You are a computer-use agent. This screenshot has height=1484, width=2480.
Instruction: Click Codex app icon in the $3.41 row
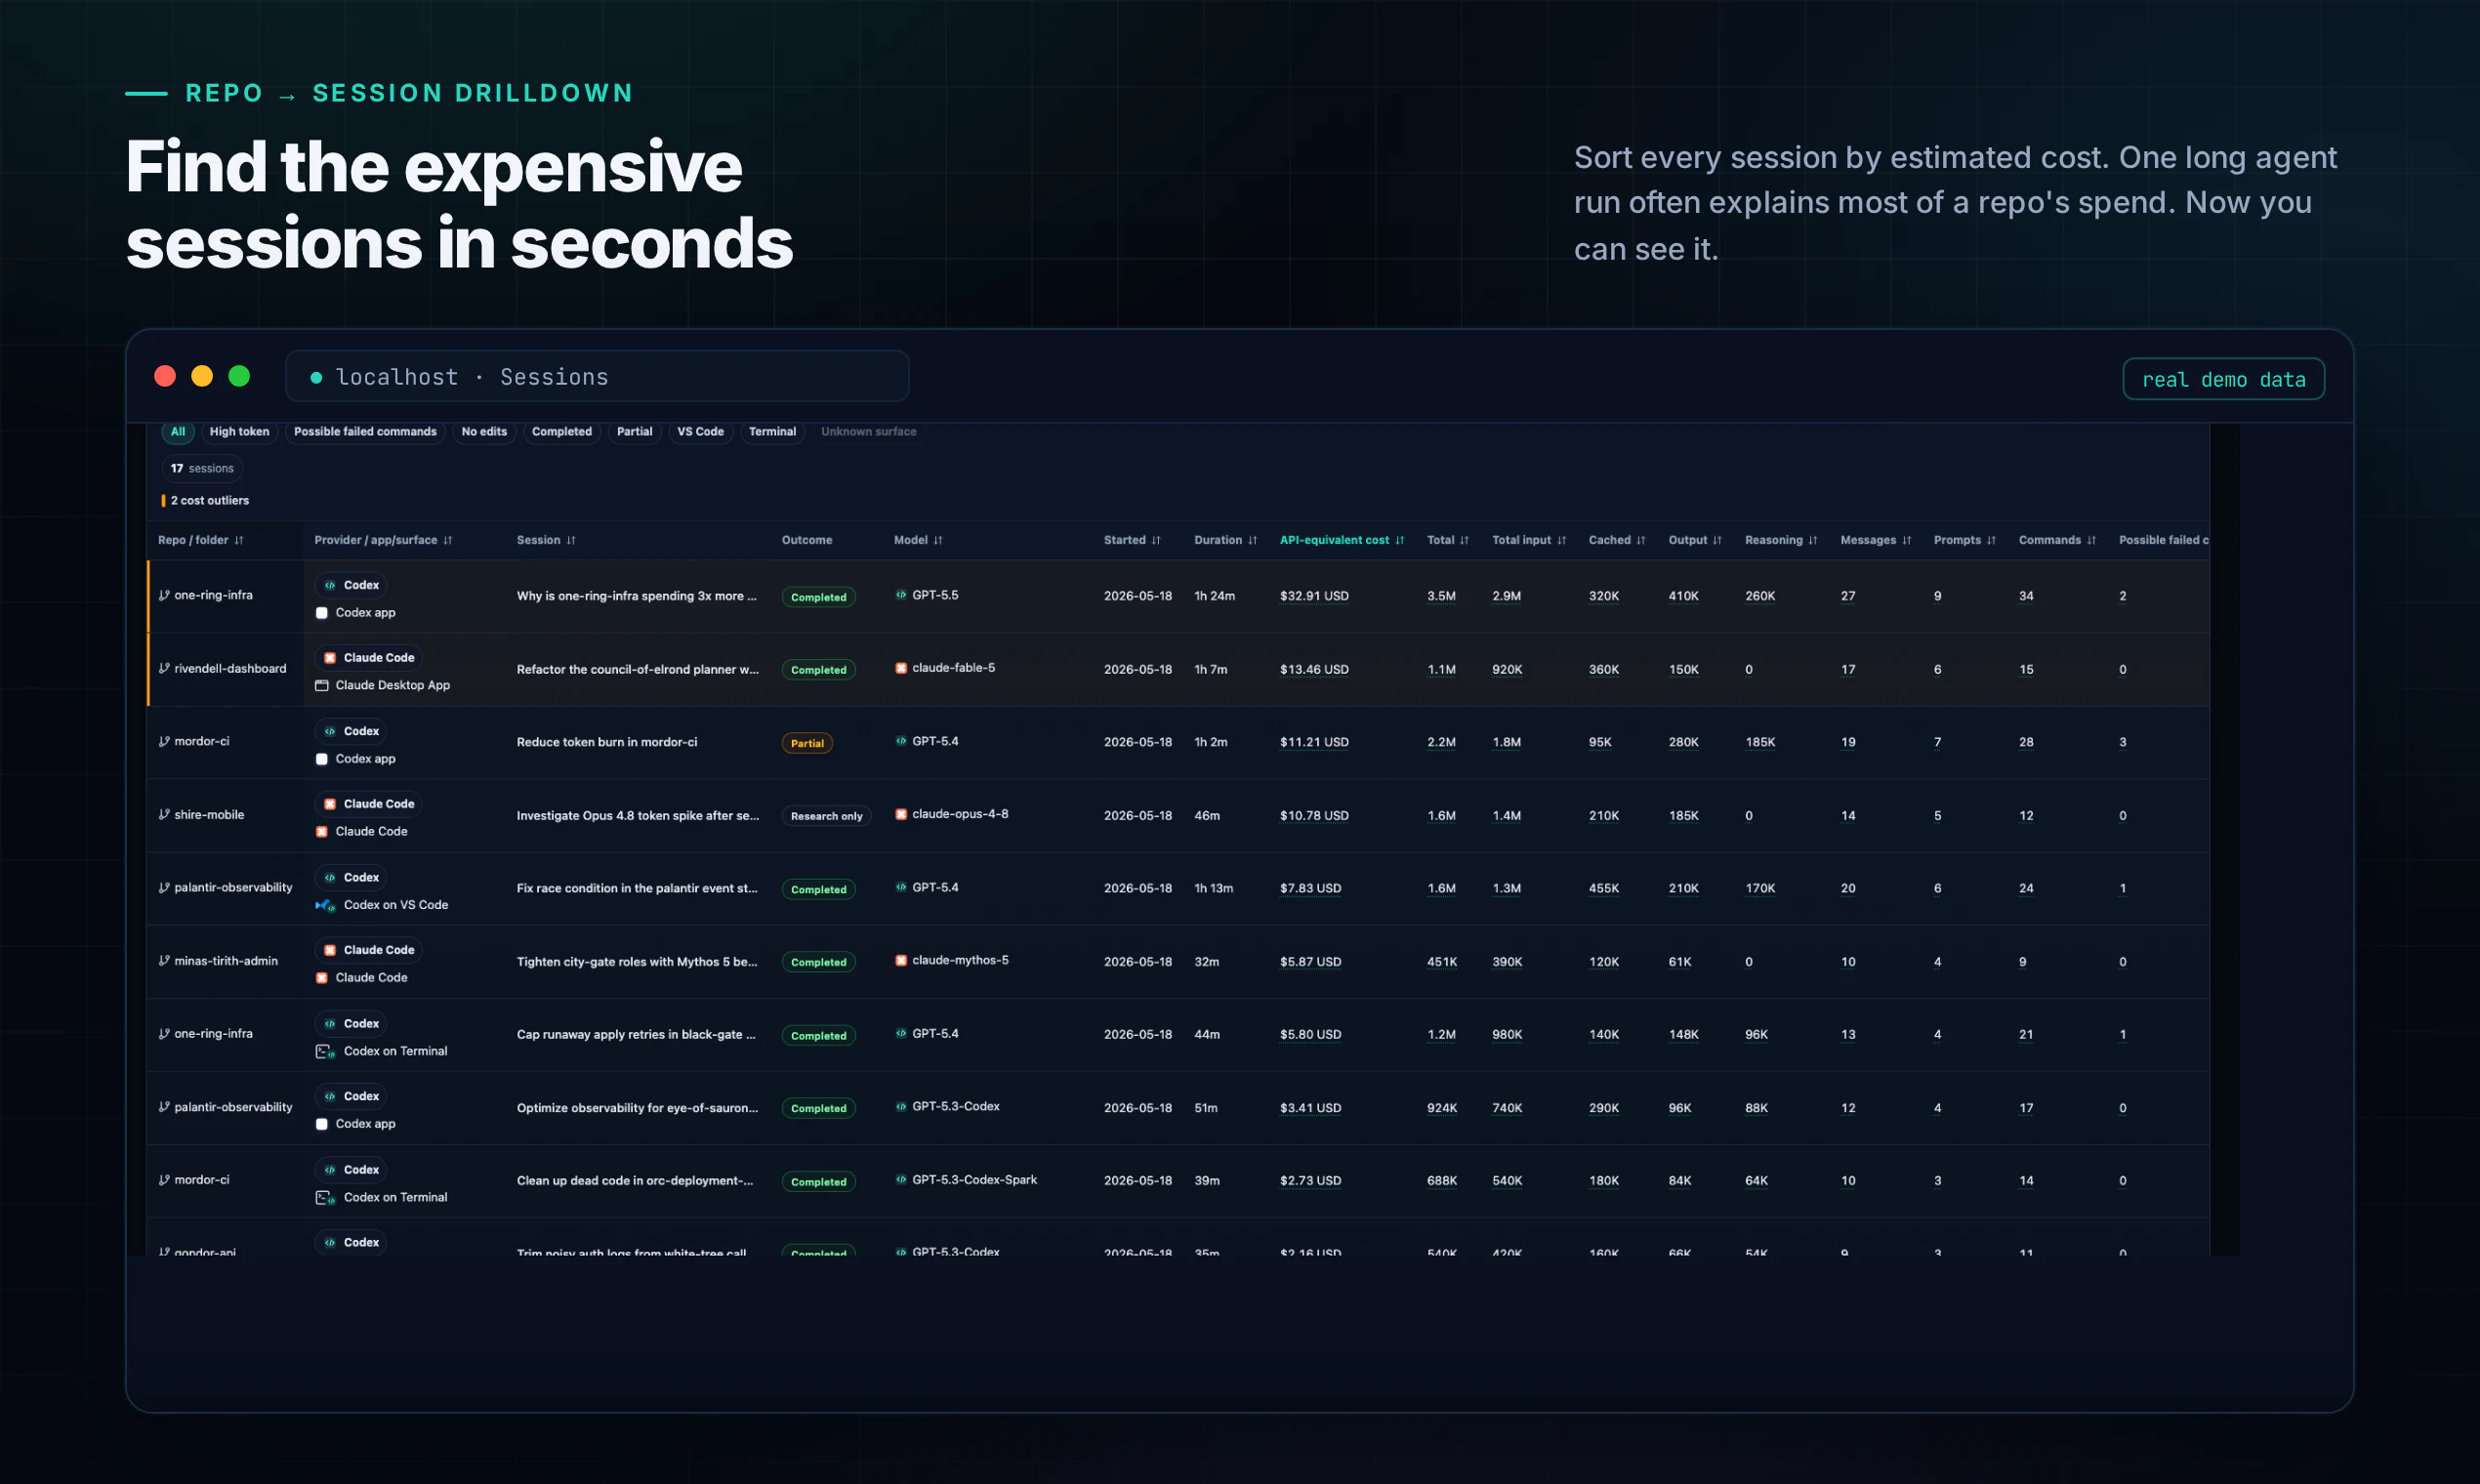click(x=322, y=1124)
